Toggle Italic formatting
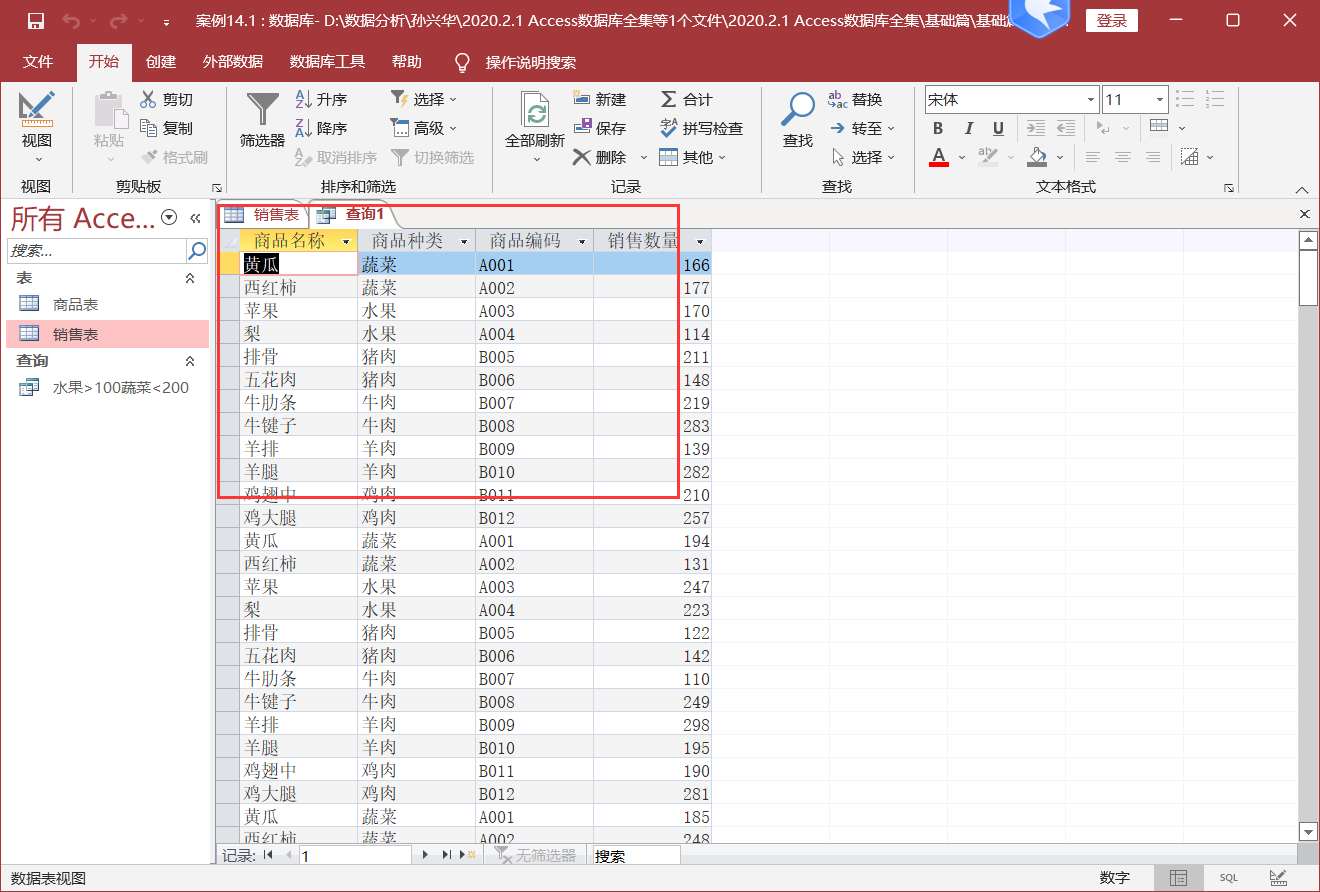Screen dimensions: 1320x892 tap(968, 128)
